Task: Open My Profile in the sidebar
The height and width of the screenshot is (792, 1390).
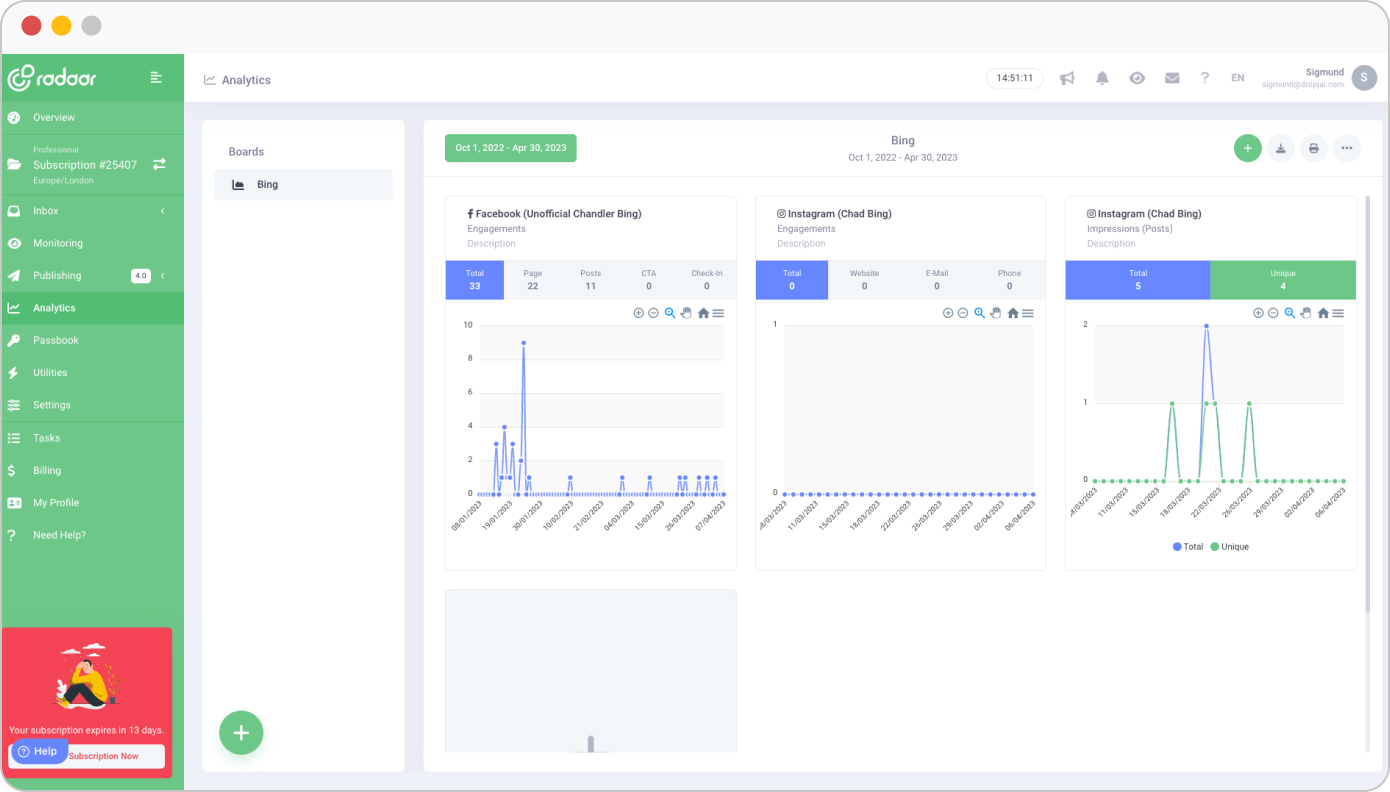Action: pos(92,503)
